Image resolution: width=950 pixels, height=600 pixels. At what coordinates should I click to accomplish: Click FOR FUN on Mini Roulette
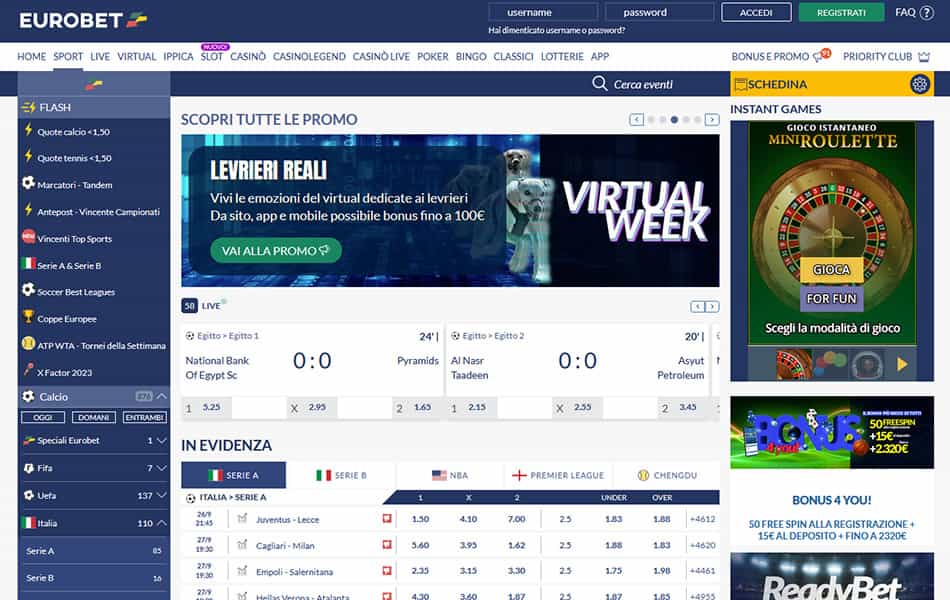[x=831, y=299]
